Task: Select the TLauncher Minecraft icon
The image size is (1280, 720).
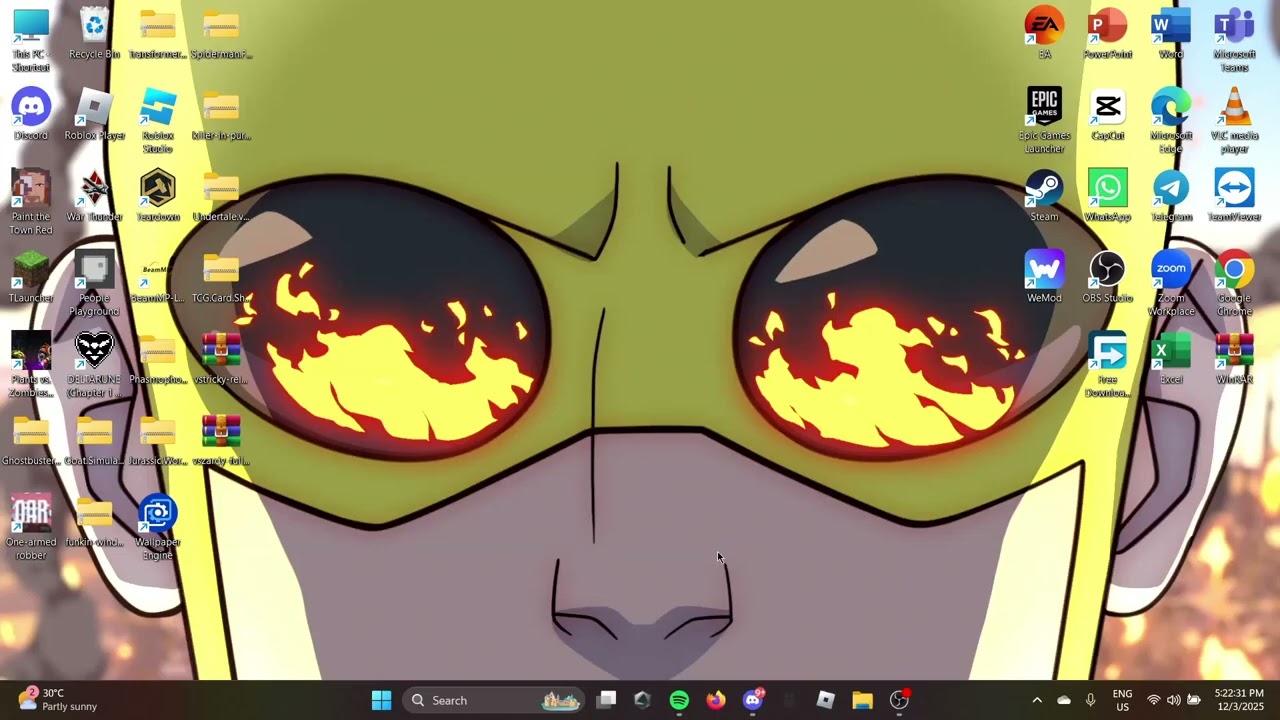Action: click(x=31, y=277)
